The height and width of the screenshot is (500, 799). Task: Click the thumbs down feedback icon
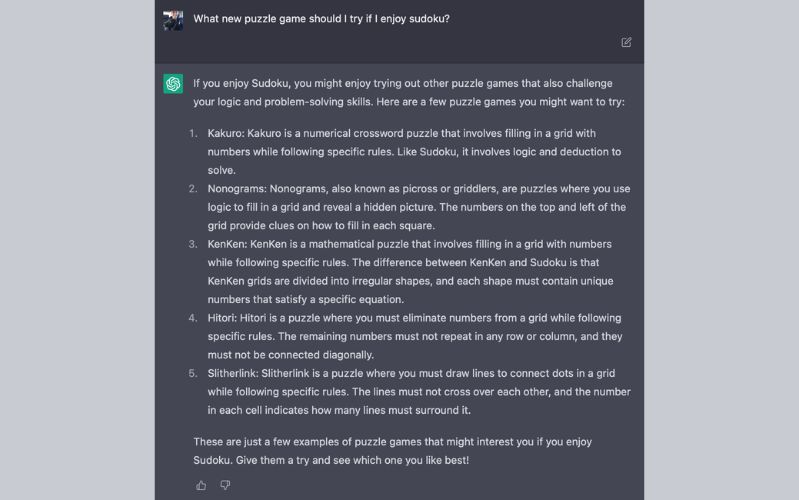[225, 485]
